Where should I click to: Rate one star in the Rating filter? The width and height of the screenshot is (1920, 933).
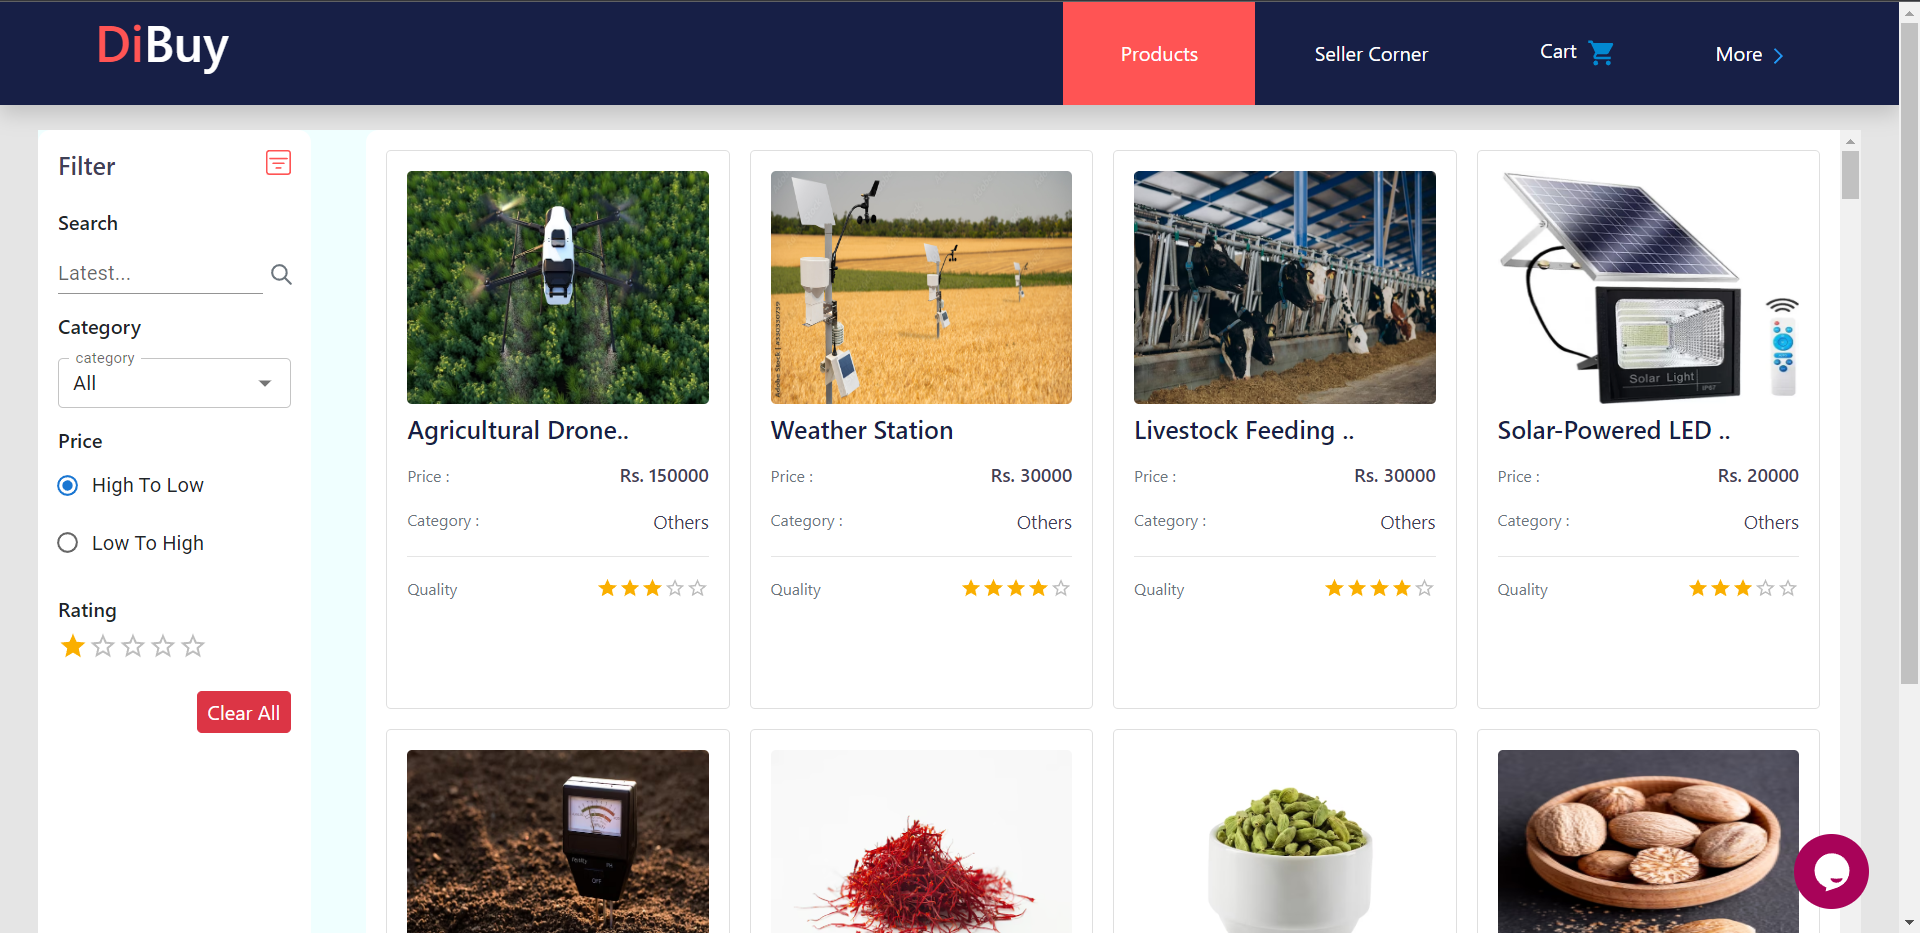[72, 646]
